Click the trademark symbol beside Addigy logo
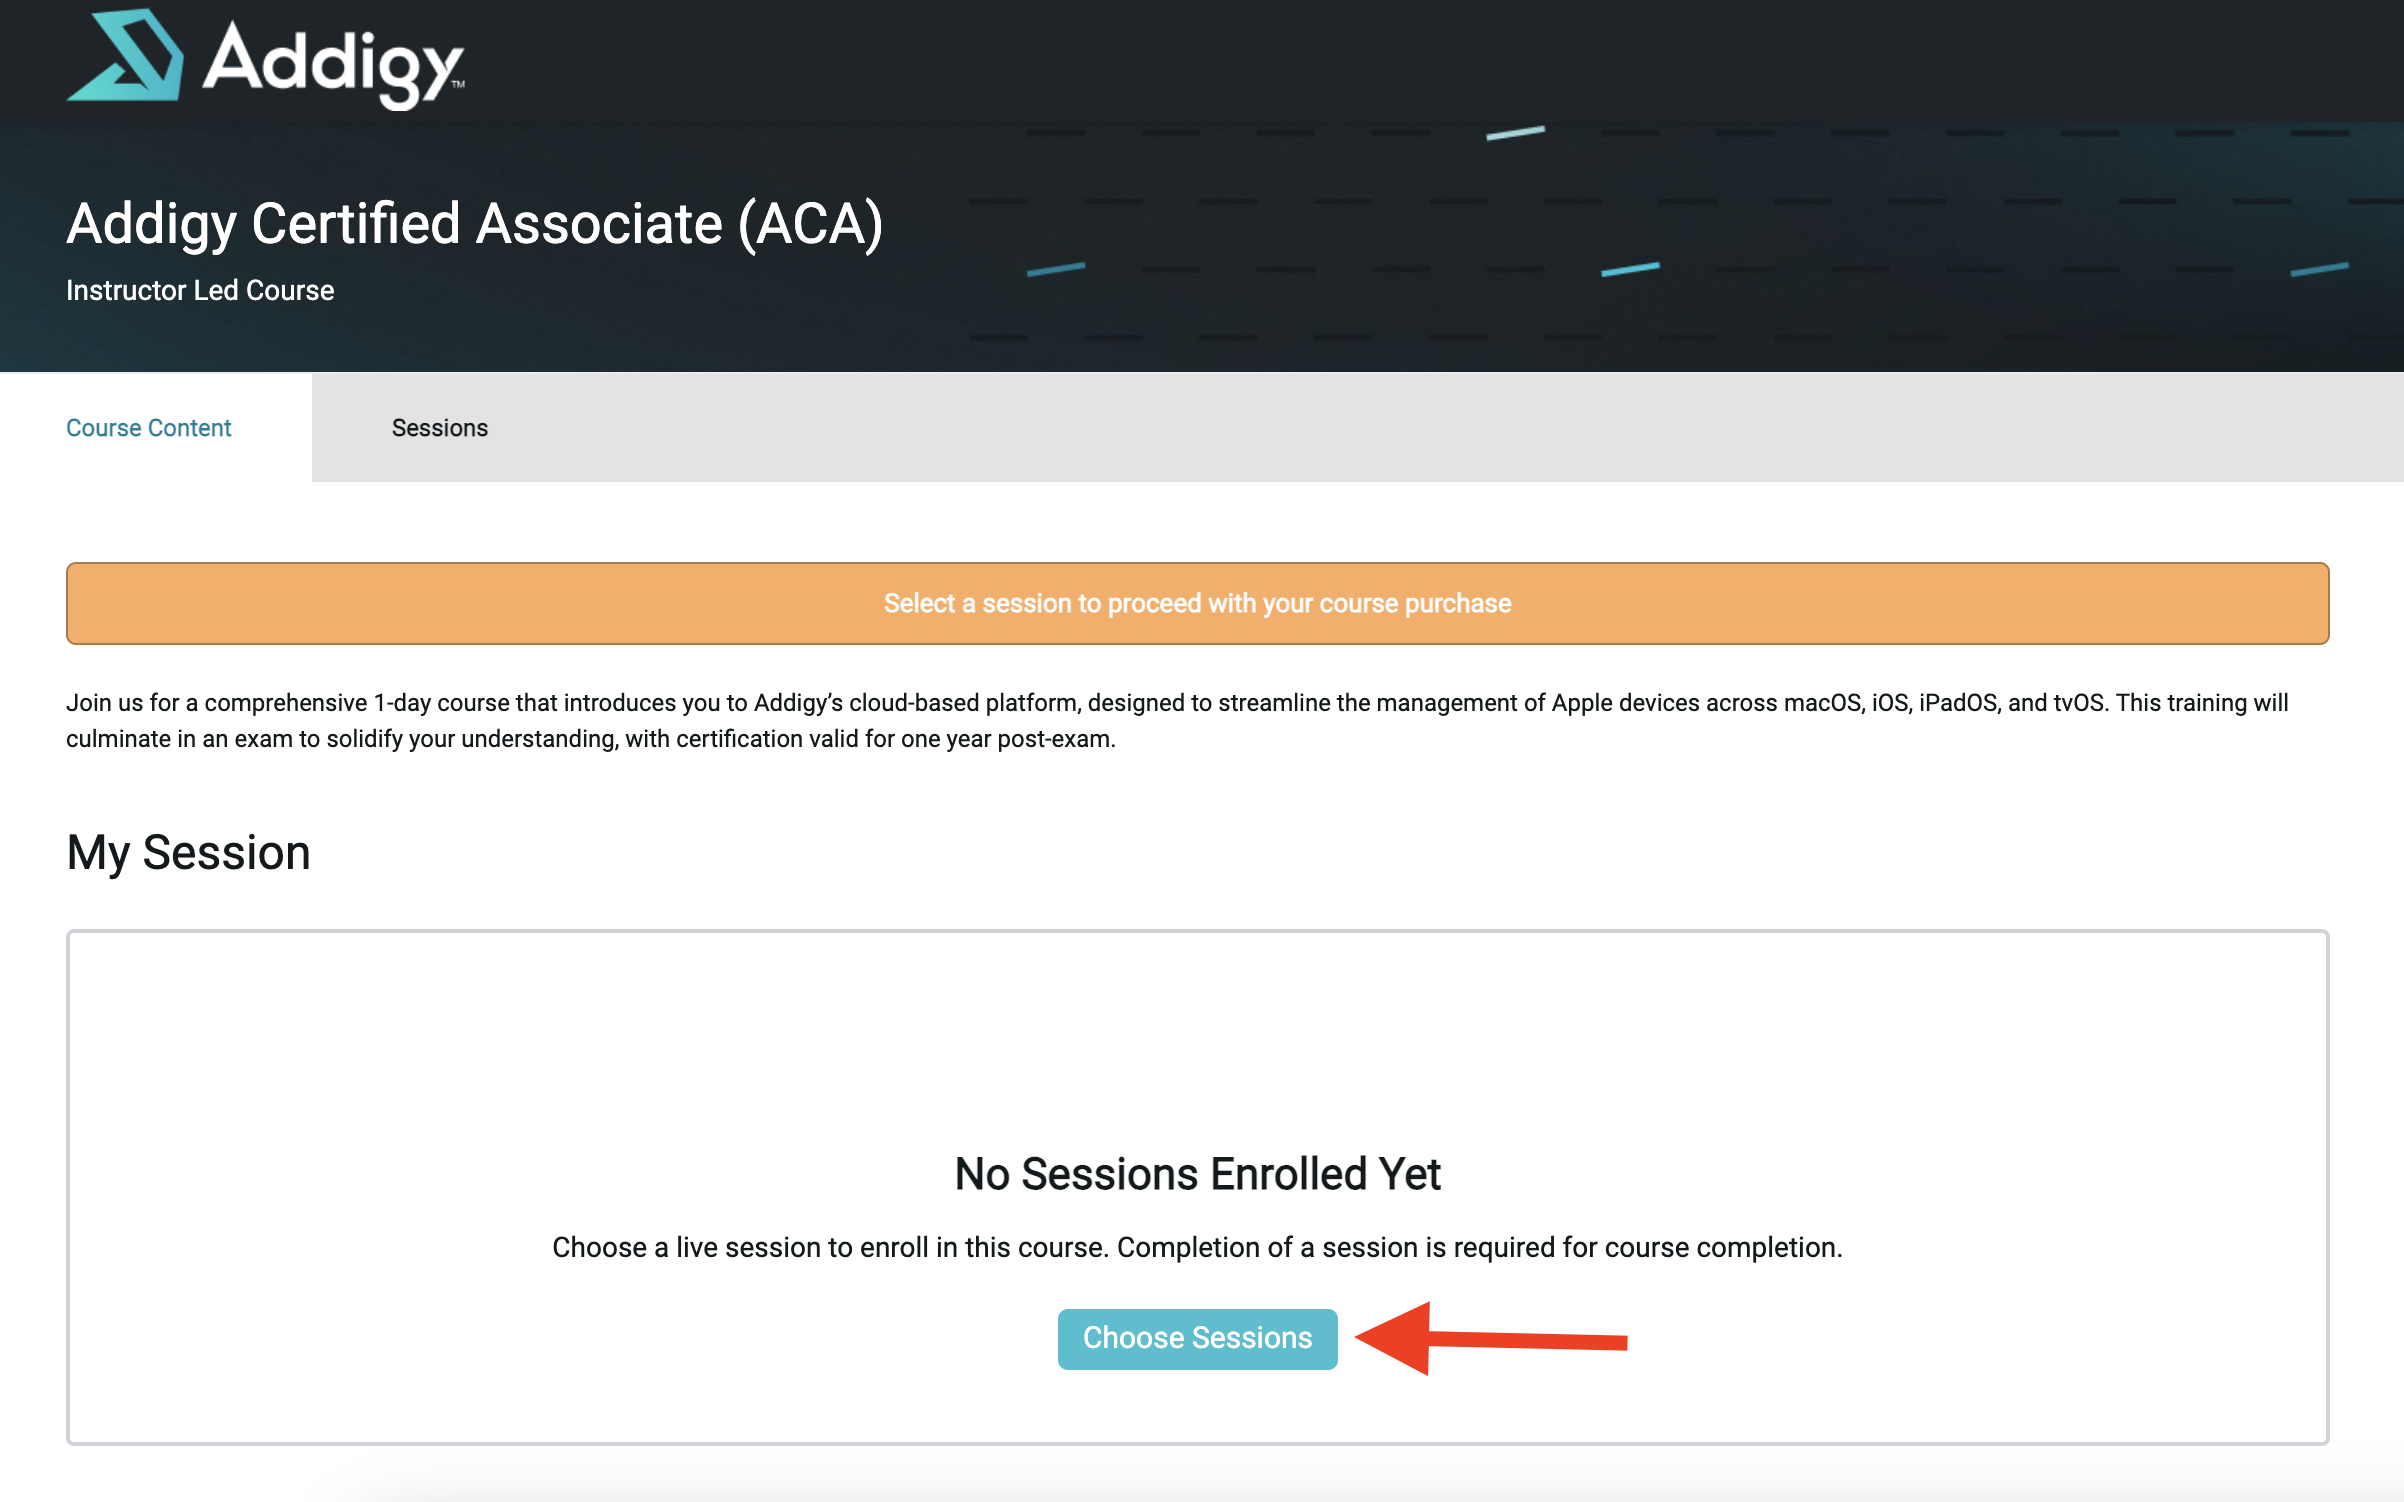 (458, 85)
